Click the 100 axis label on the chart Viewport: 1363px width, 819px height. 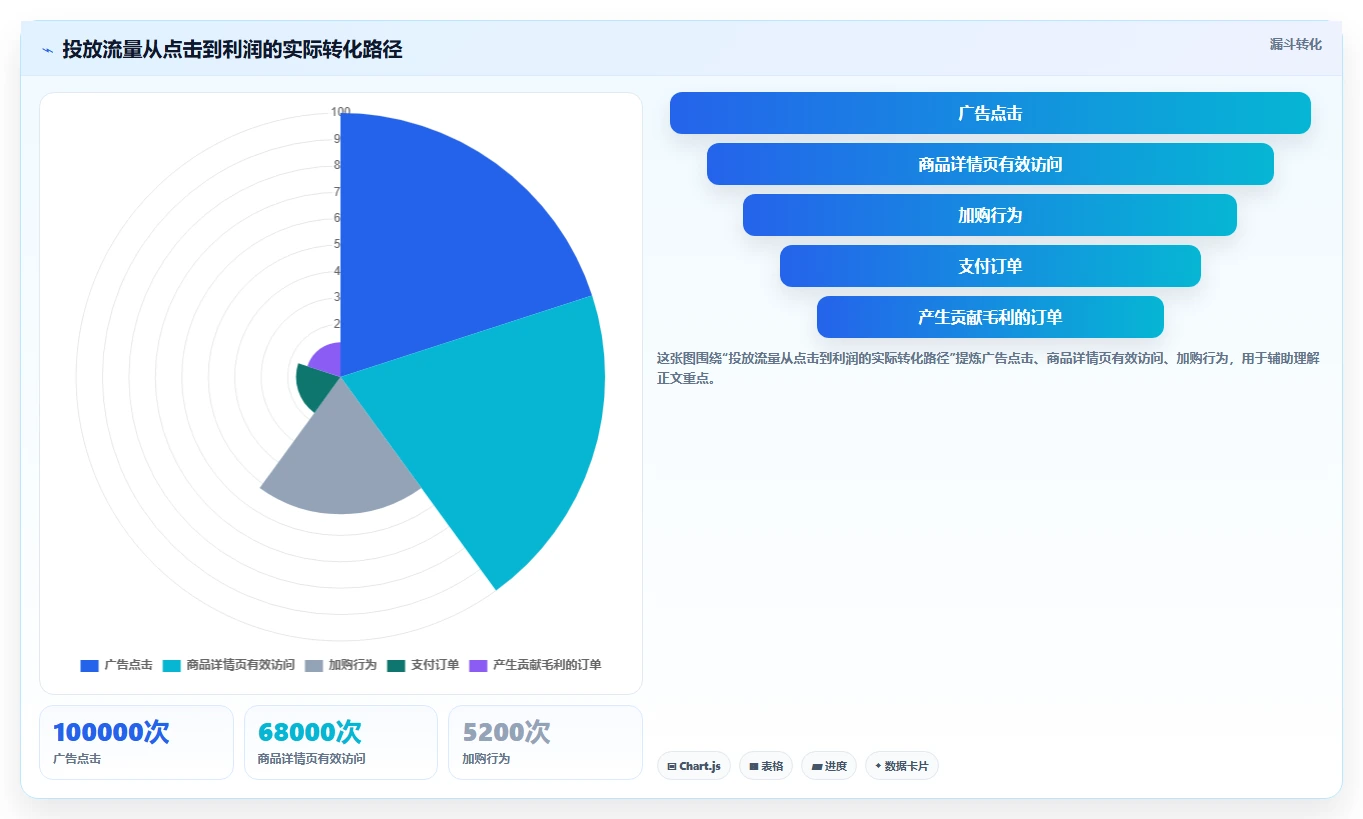click(x=341, y=112)
